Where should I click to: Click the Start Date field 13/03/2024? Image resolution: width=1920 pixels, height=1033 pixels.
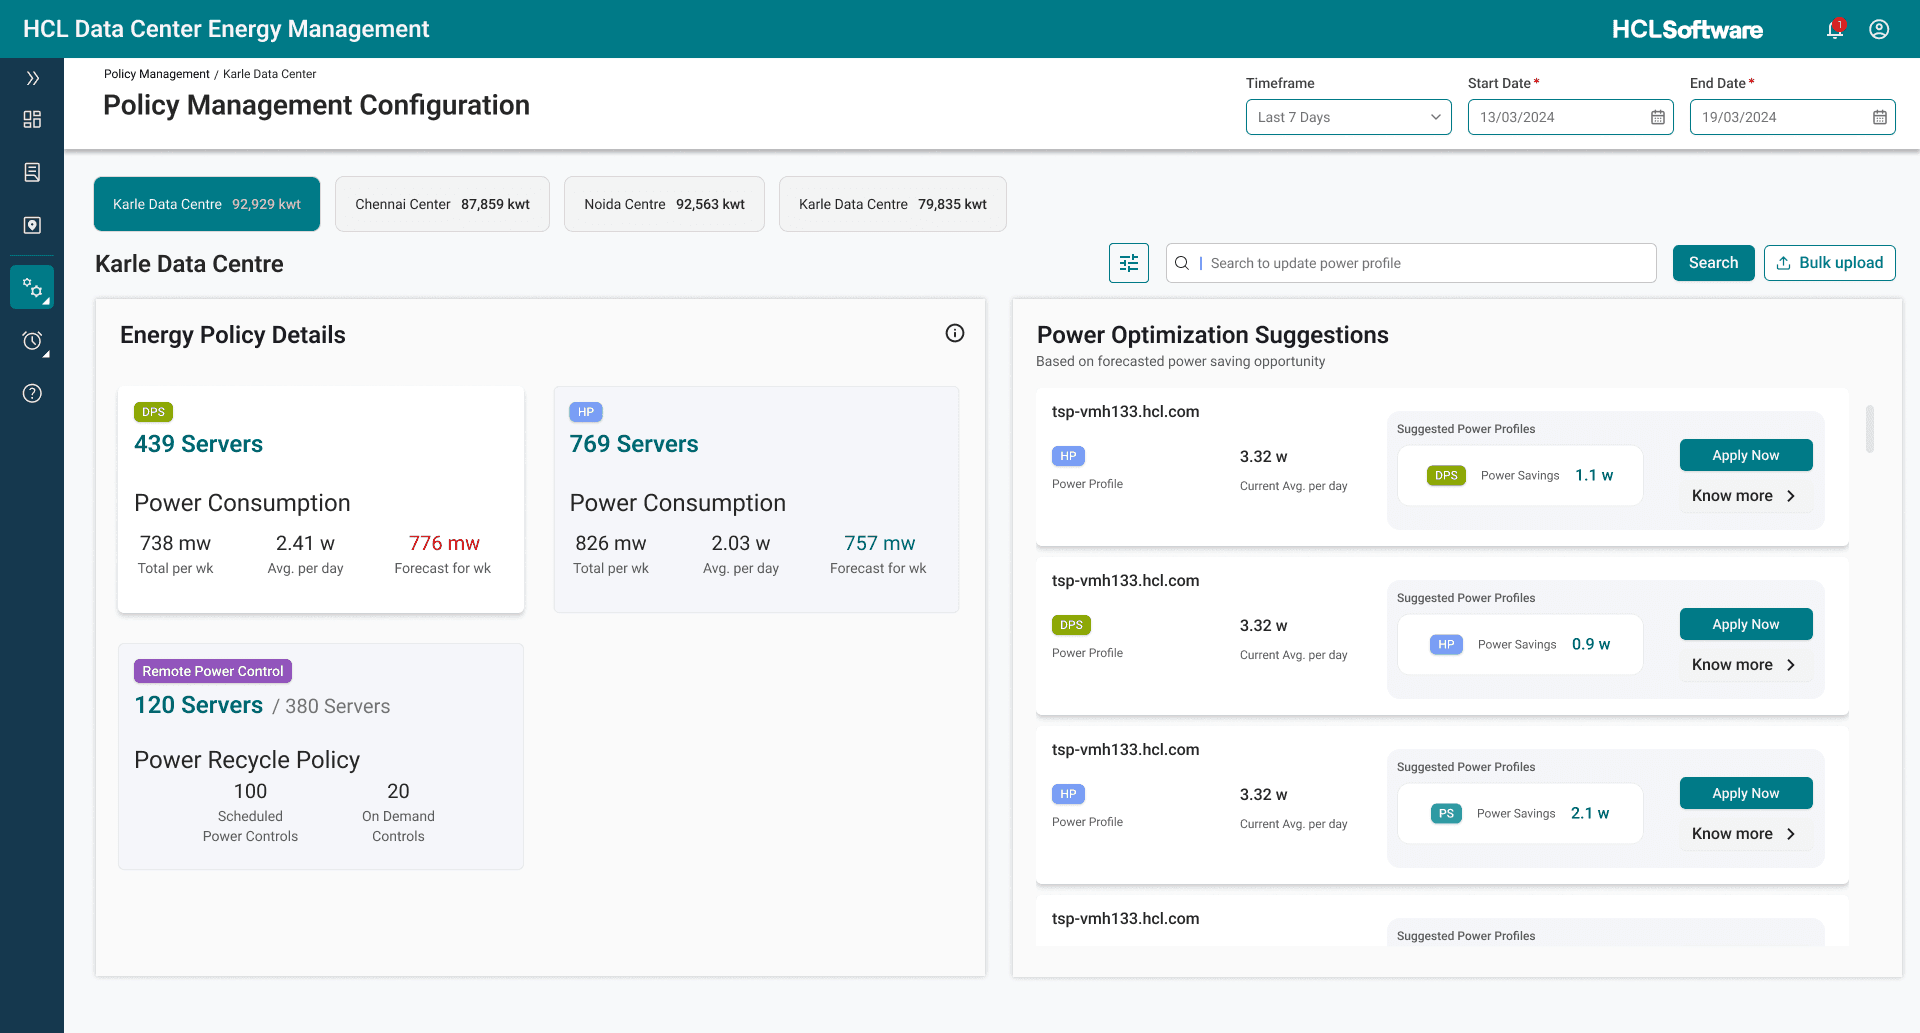coord(1570,117)
